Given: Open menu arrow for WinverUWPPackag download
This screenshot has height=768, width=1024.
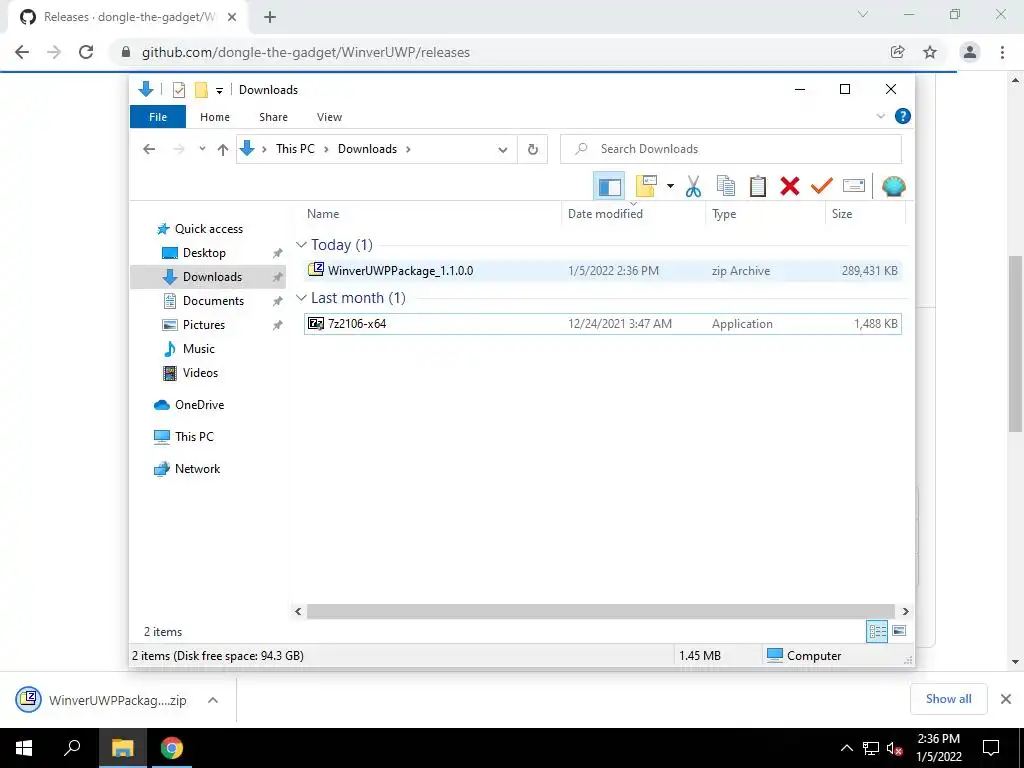Looking at the screenshot, I should tap(213, 700).
